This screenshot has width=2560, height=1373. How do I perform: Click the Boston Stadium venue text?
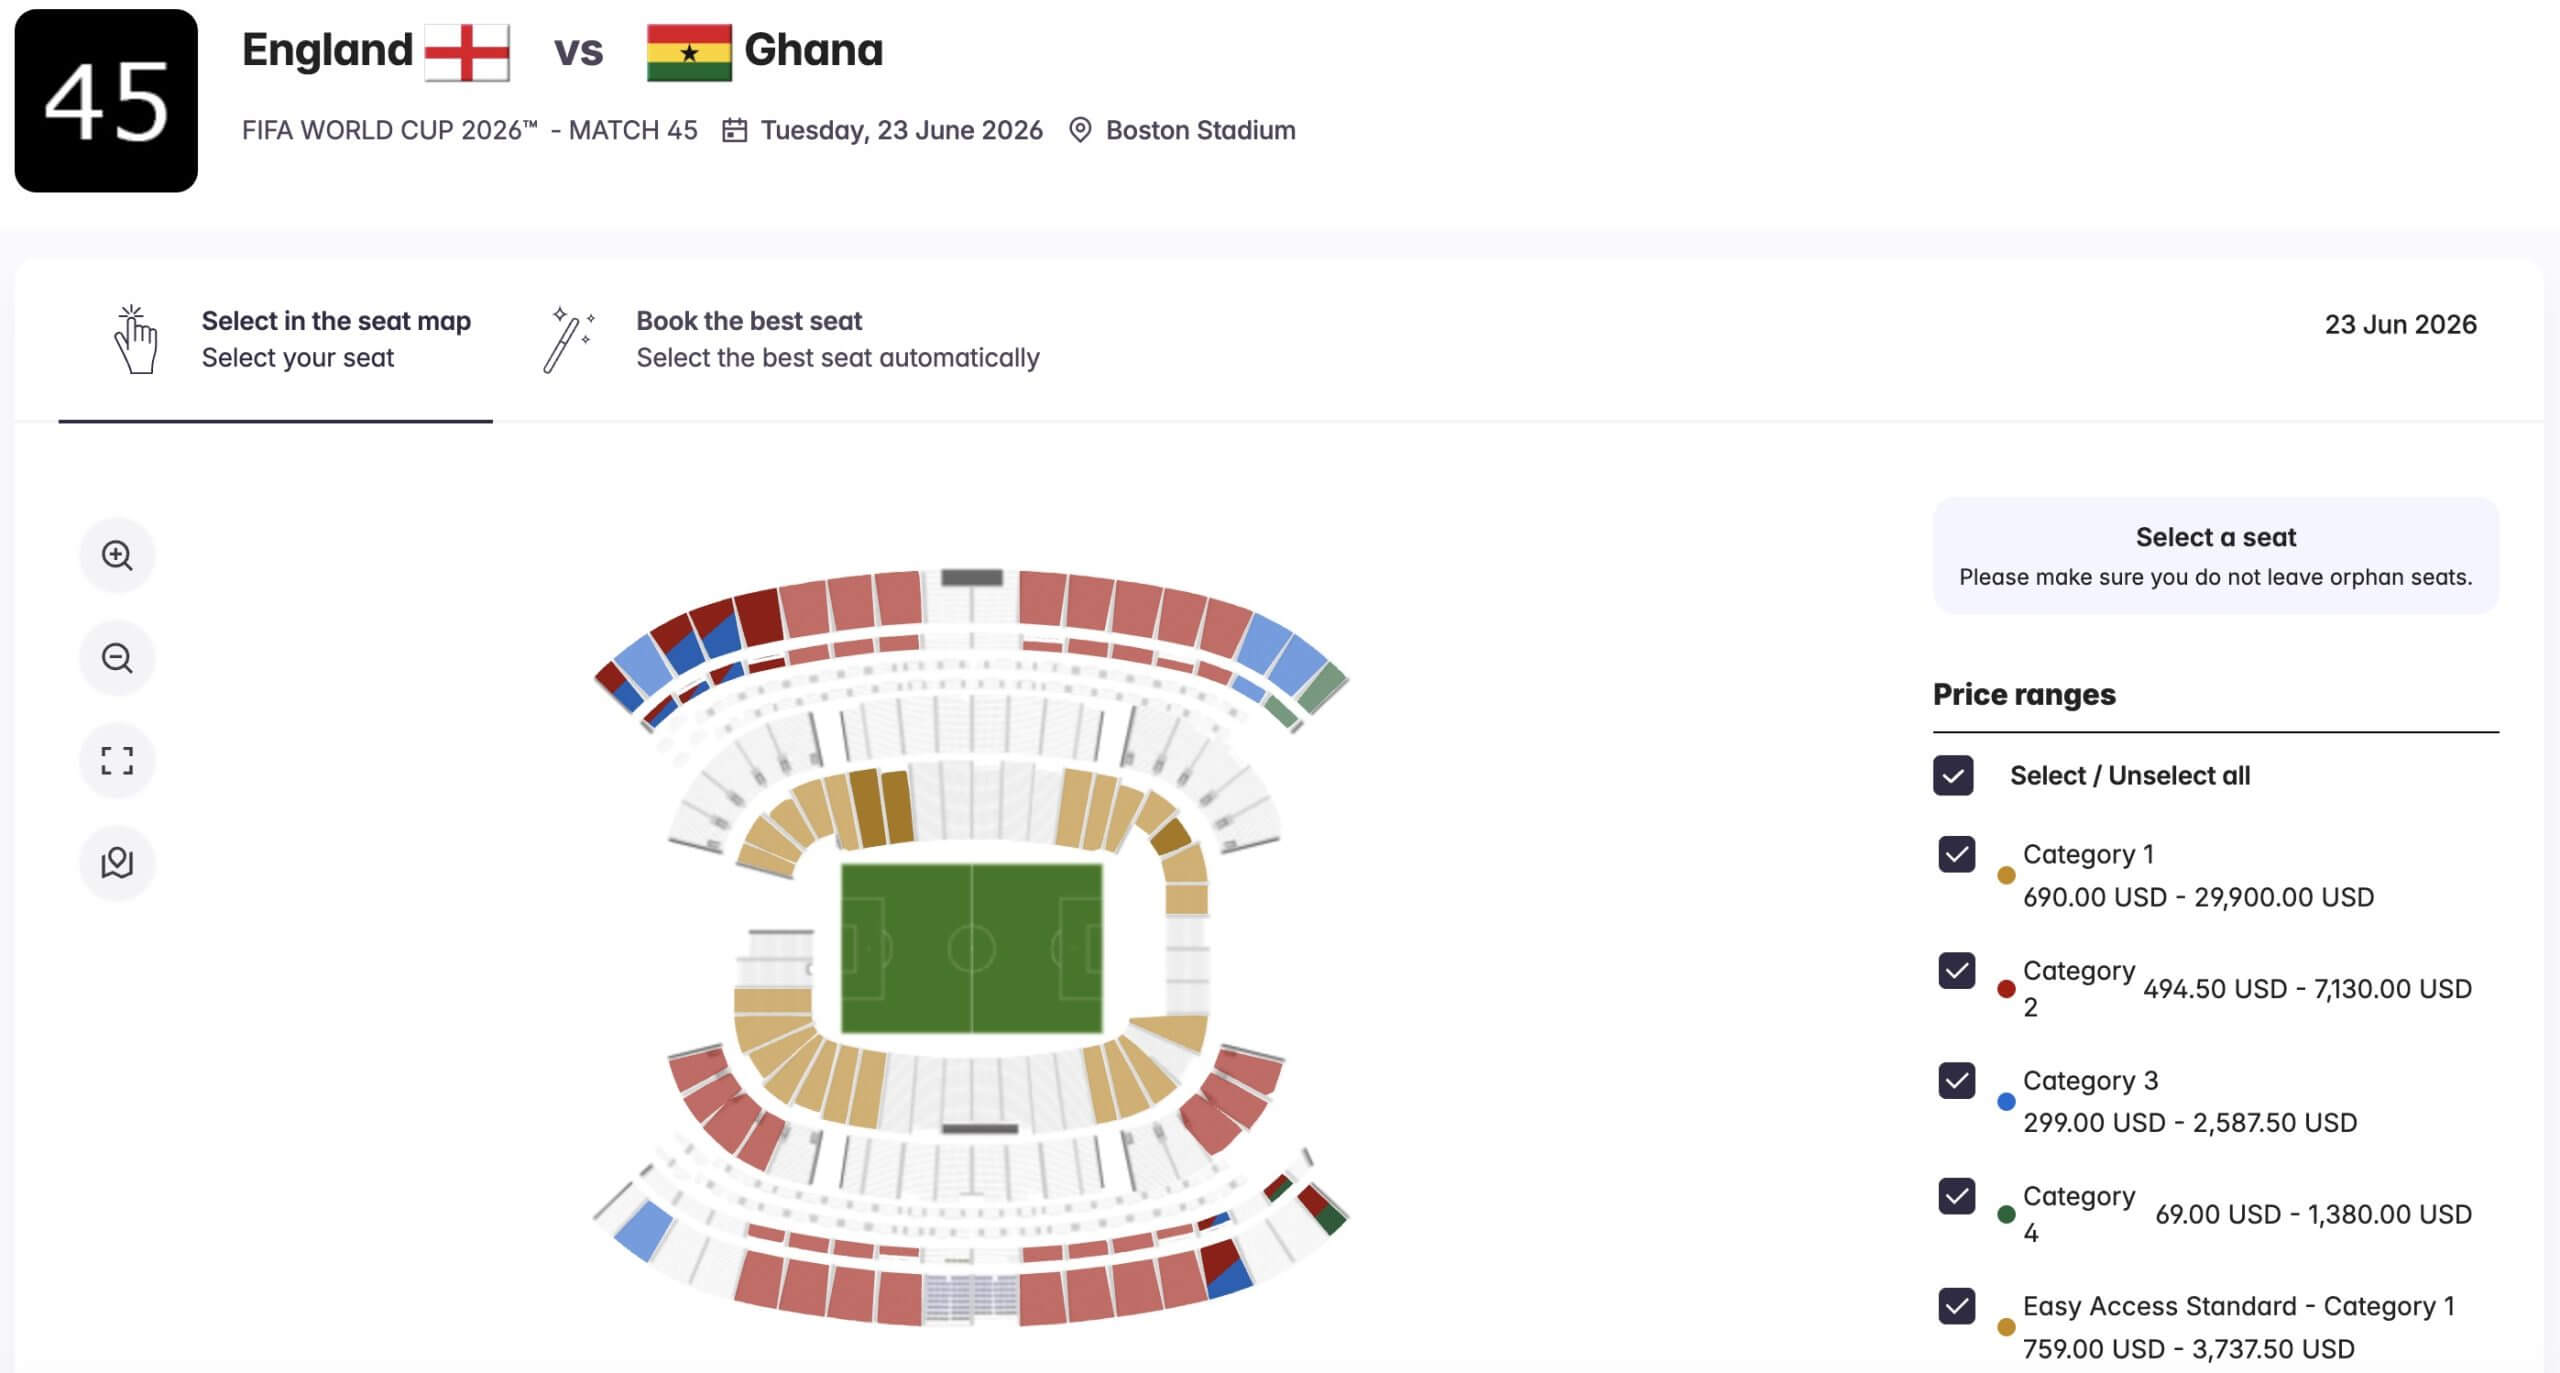[x=1200, y=130]
